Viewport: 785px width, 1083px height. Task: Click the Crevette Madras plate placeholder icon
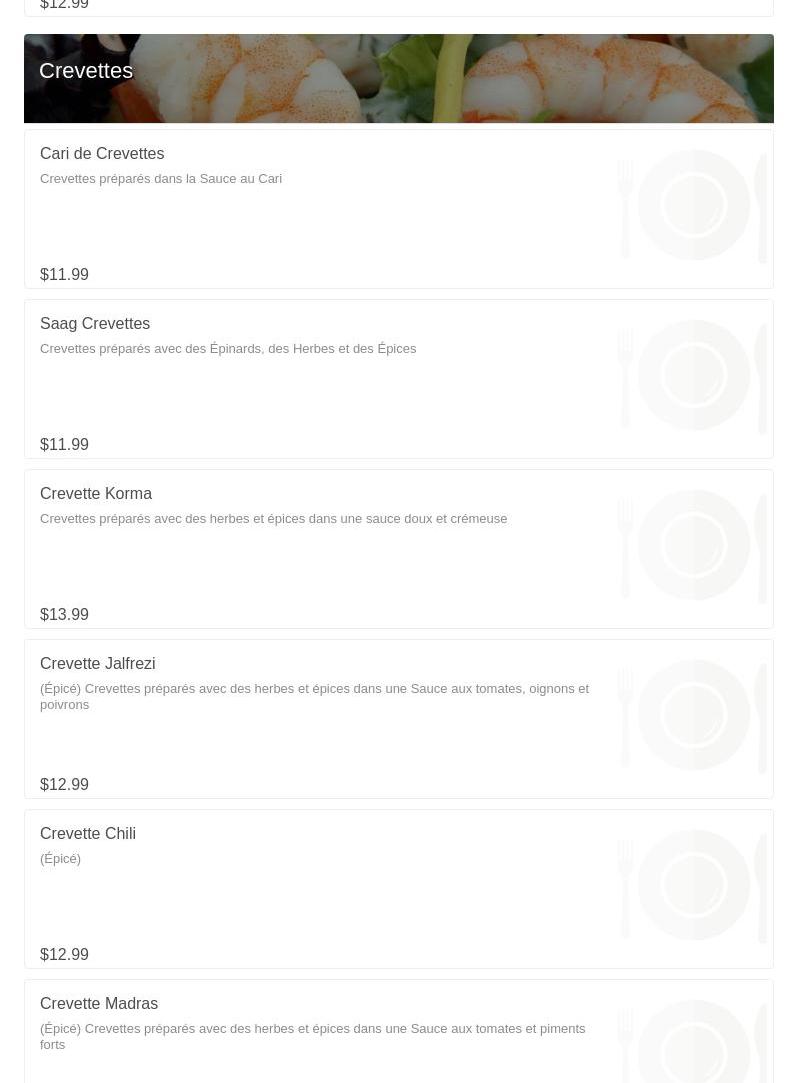(693, 1045)
